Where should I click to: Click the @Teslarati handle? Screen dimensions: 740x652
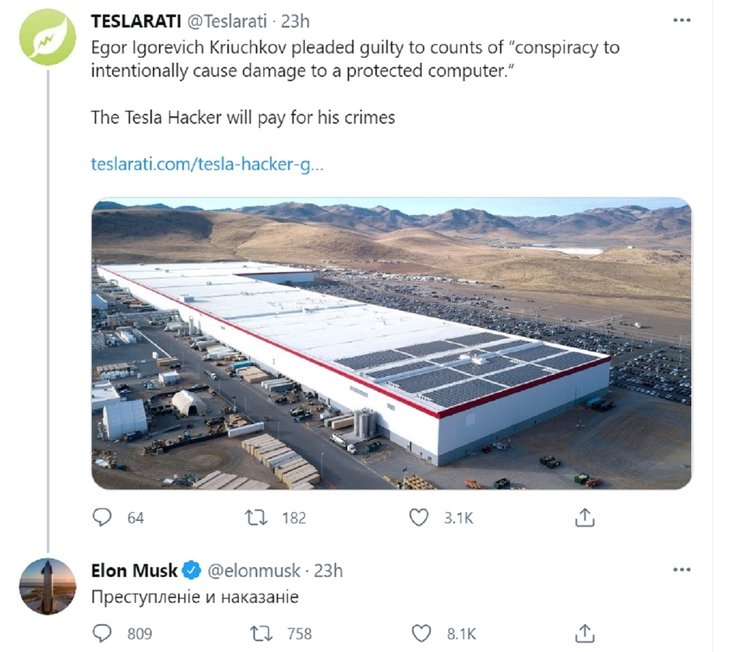[x=233, y=21]
